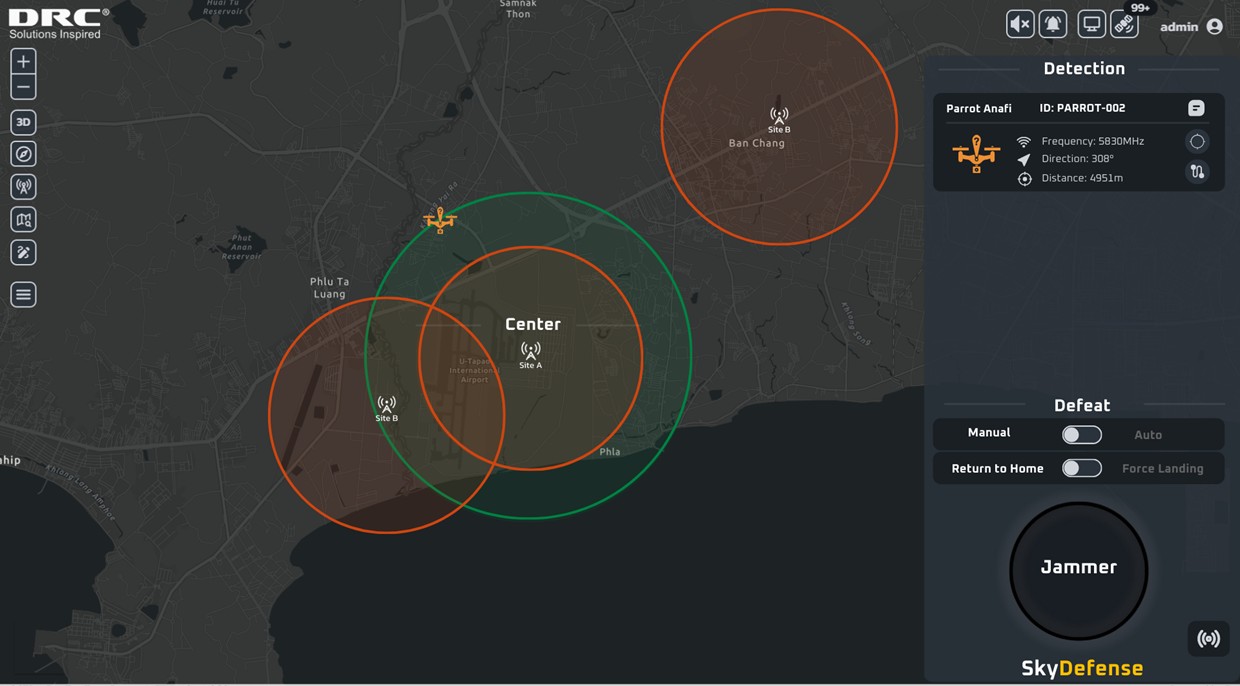Click the compass orientation icon
This screenshot has width=1240, height=686.
[x=23, y=154]
